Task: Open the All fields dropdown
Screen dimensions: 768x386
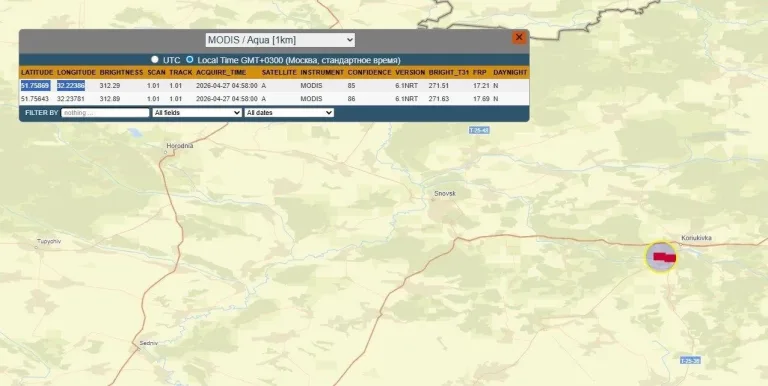Action: pos(197,113)
